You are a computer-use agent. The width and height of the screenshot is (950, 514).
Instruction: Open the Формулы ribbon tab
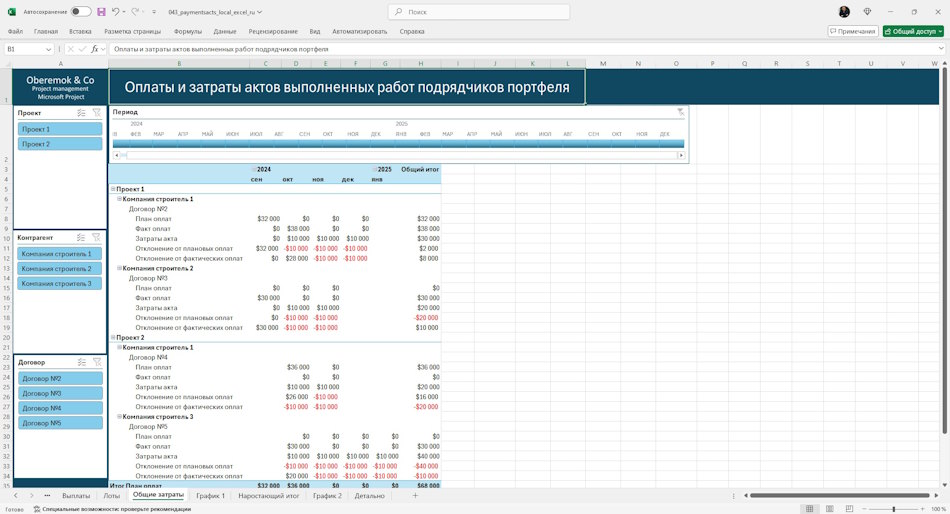pos(188,32)
